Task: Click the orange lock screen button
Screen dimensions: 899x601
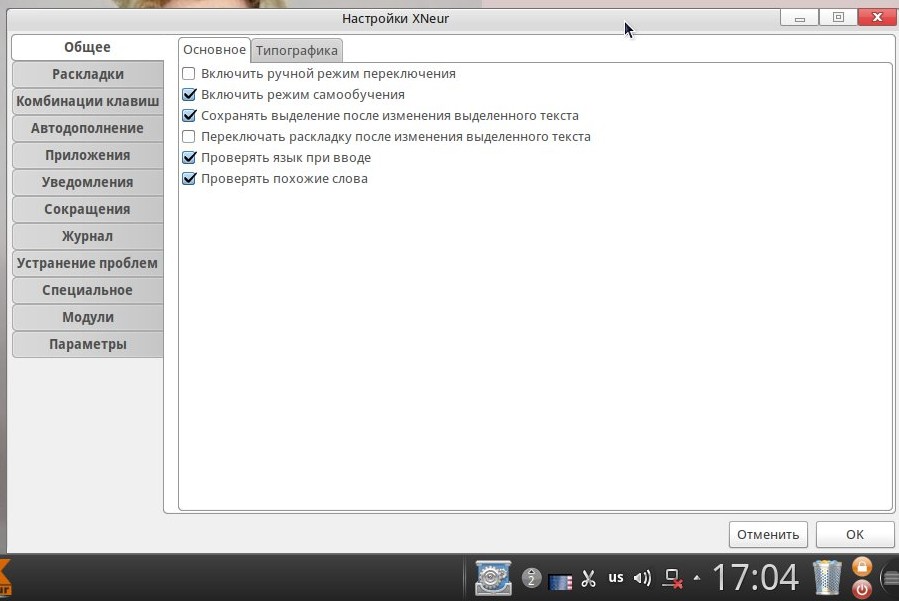Action: [861, 567]
